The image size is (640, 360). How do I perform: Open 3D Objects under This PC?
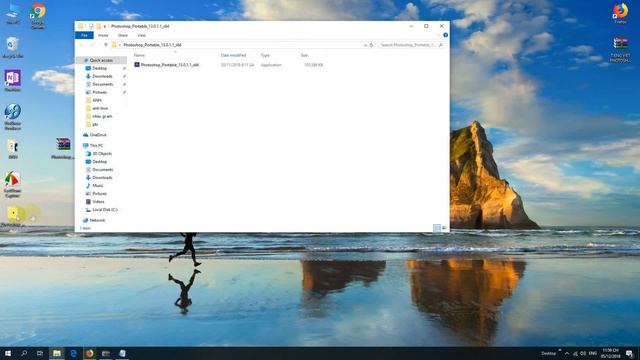[102, 153]
